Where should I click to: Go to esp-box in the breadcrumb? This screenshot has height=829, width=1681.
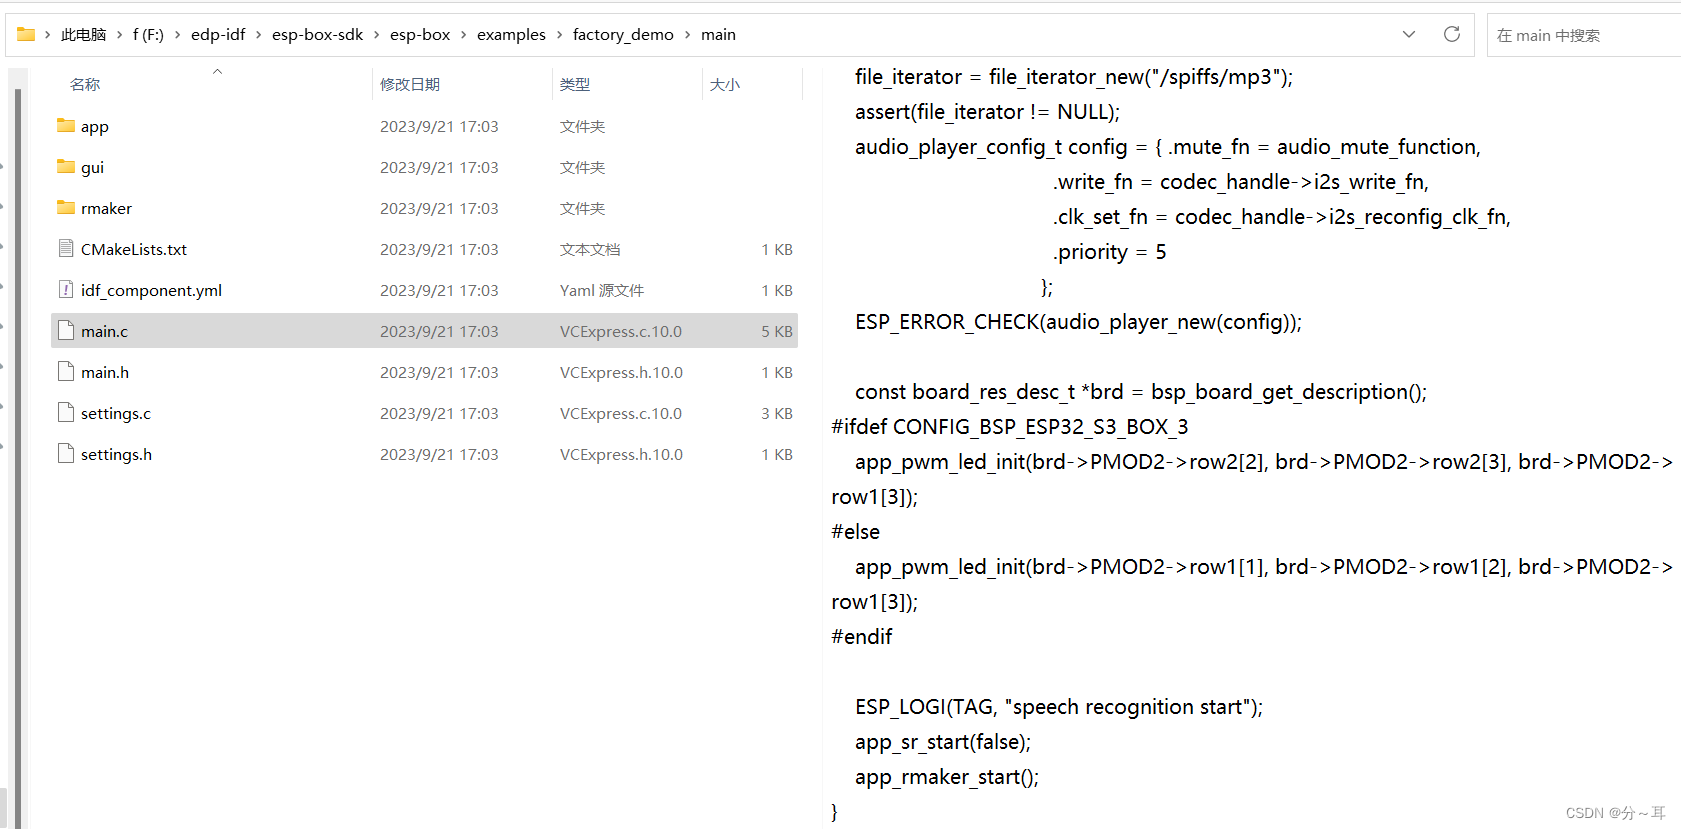tap(420, 35)
